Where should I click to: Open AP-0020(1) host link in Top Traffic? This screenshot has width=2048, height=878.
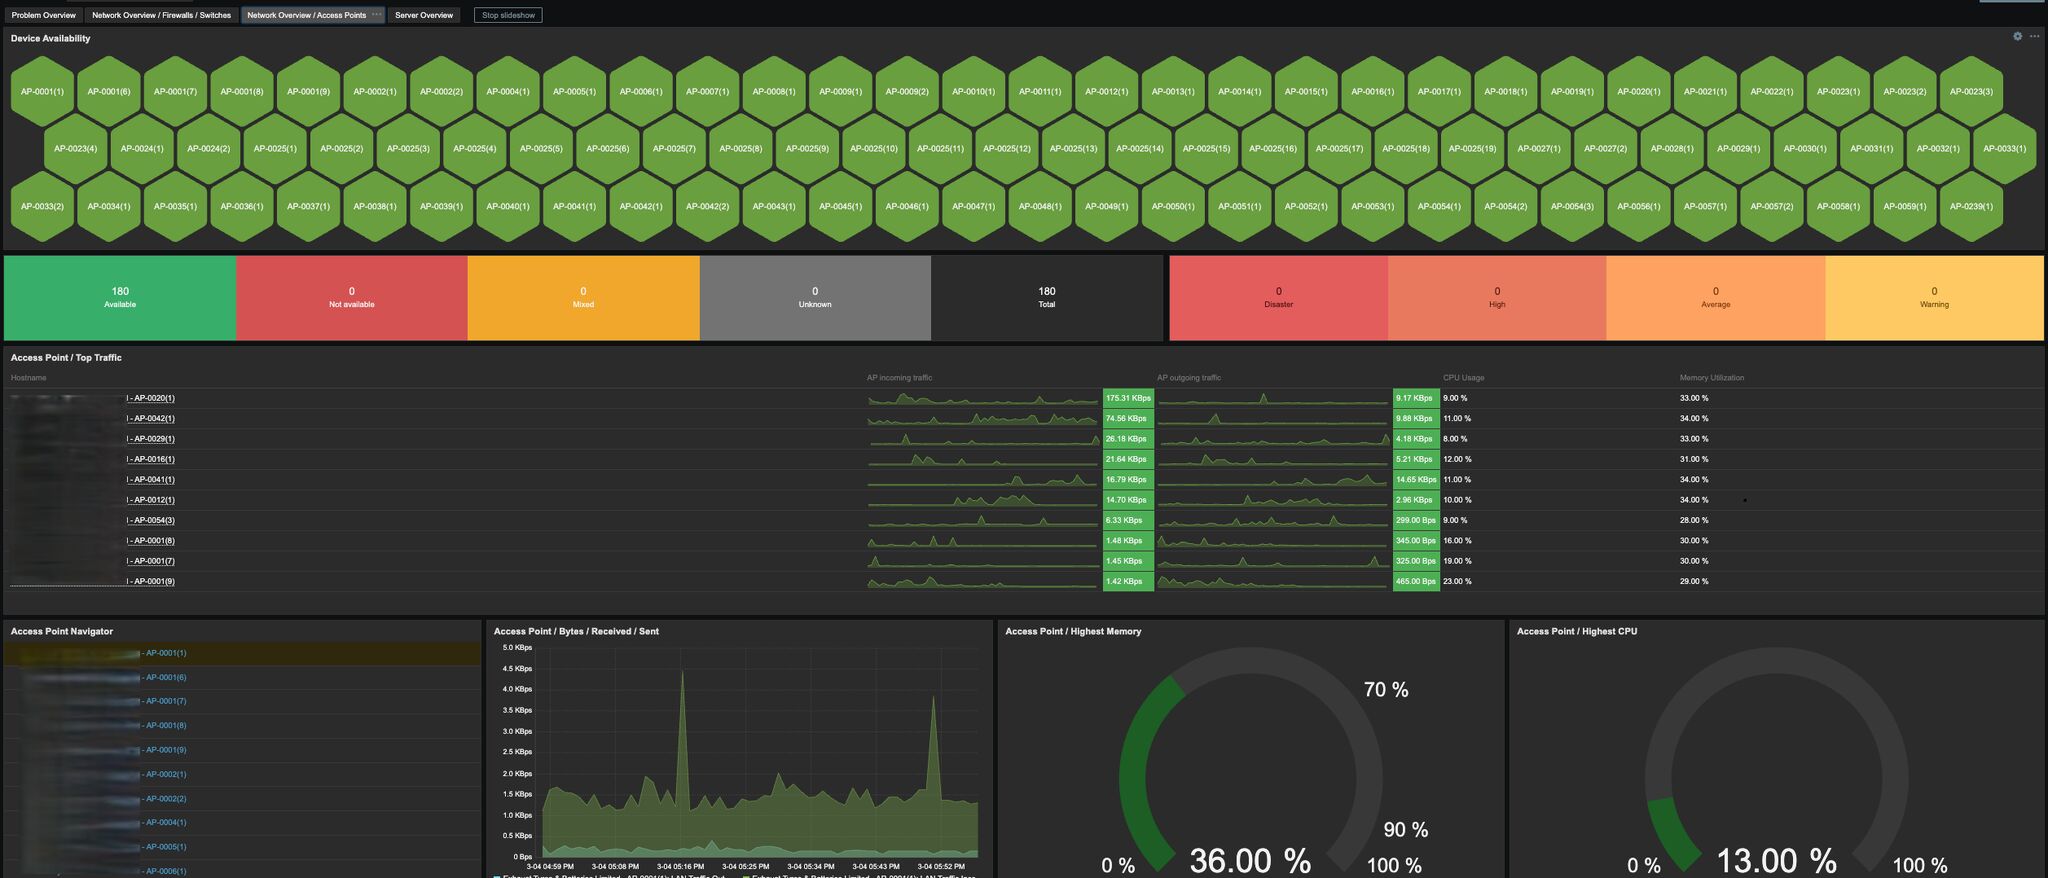coord(153,398)
